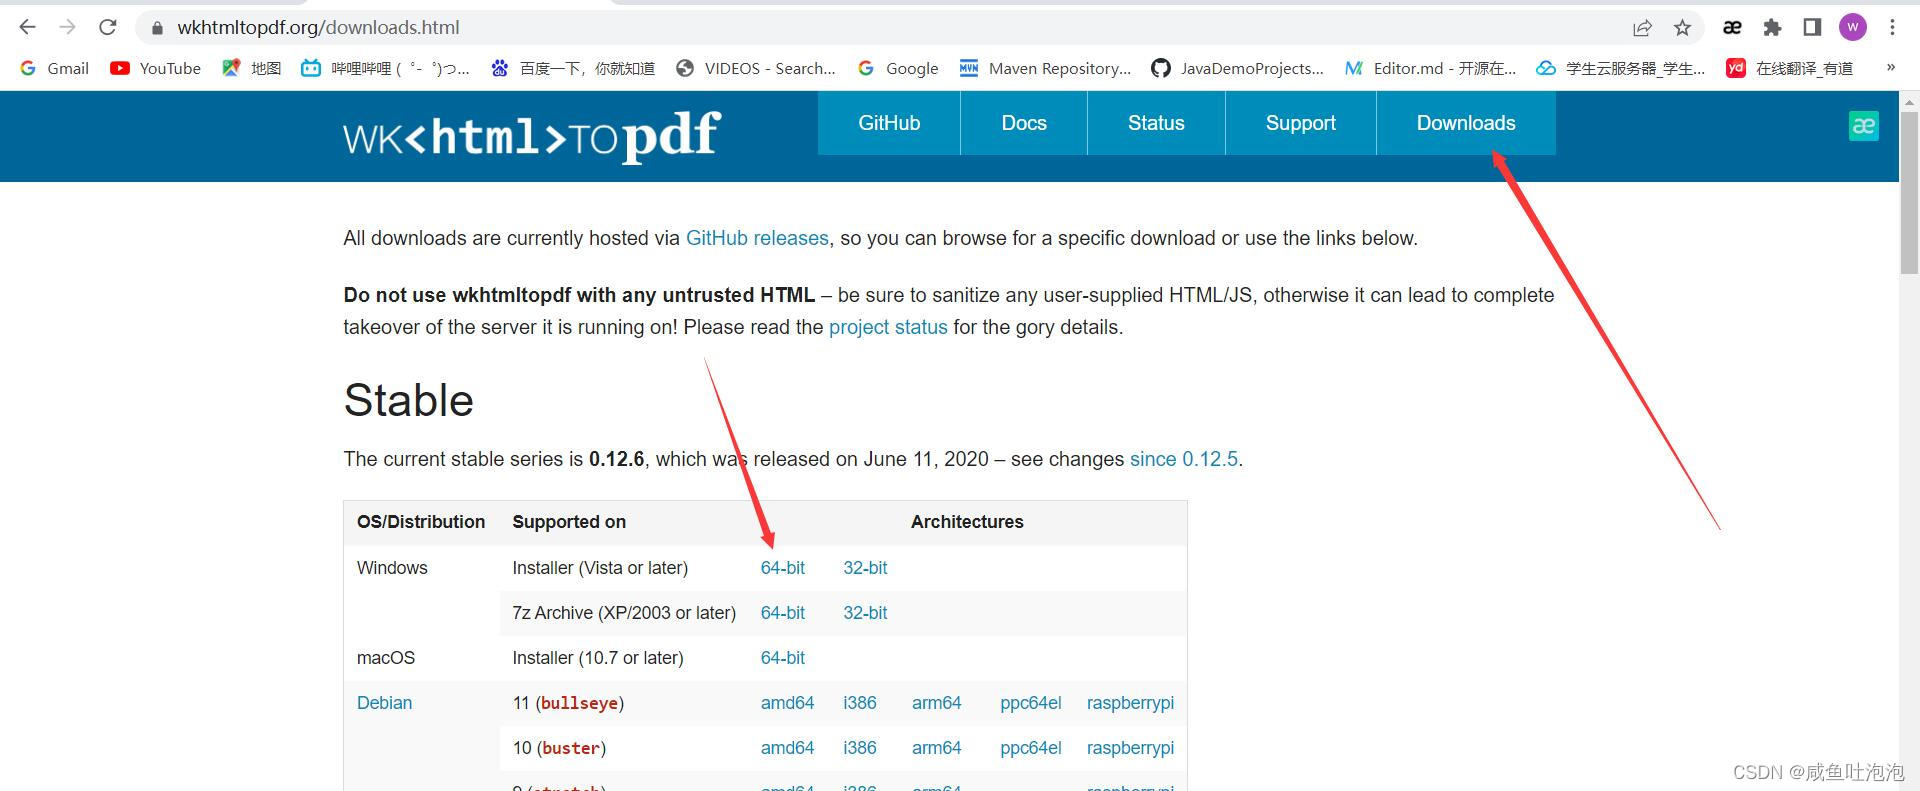Click the macOS row label

(x=386, y=658)
